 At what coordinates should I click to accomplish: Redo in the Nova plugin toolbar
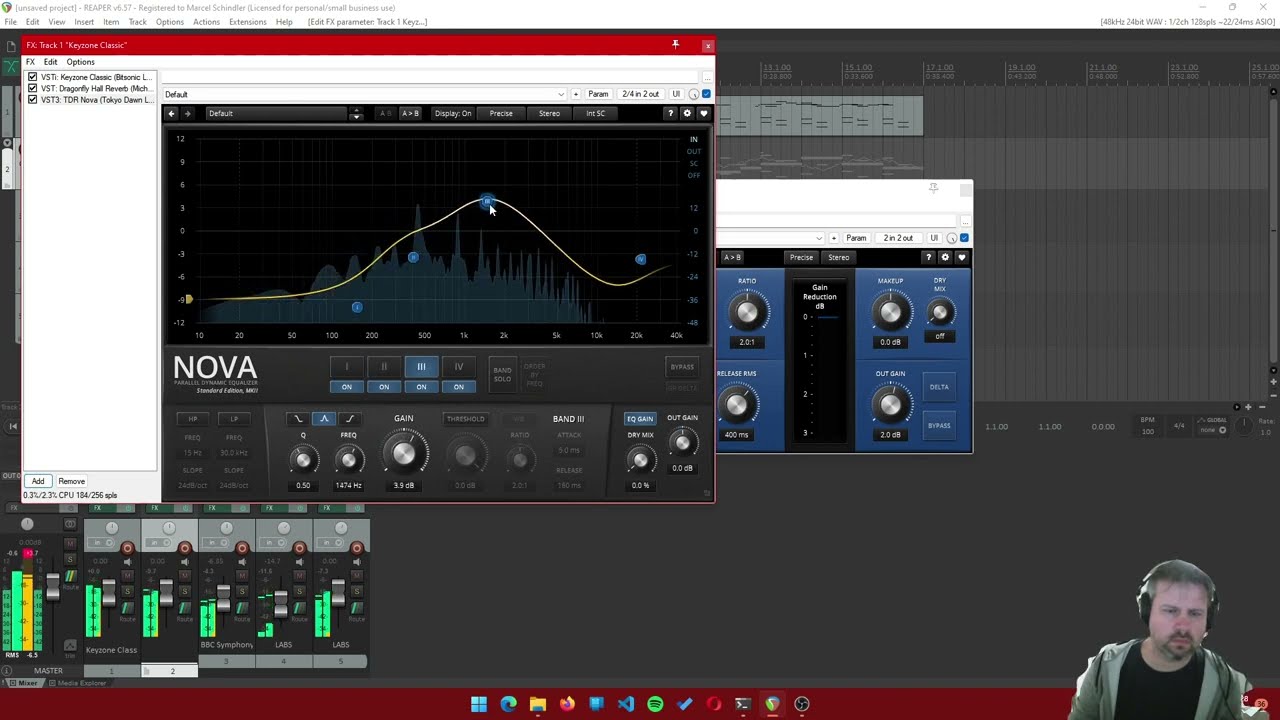coord(187,113)
